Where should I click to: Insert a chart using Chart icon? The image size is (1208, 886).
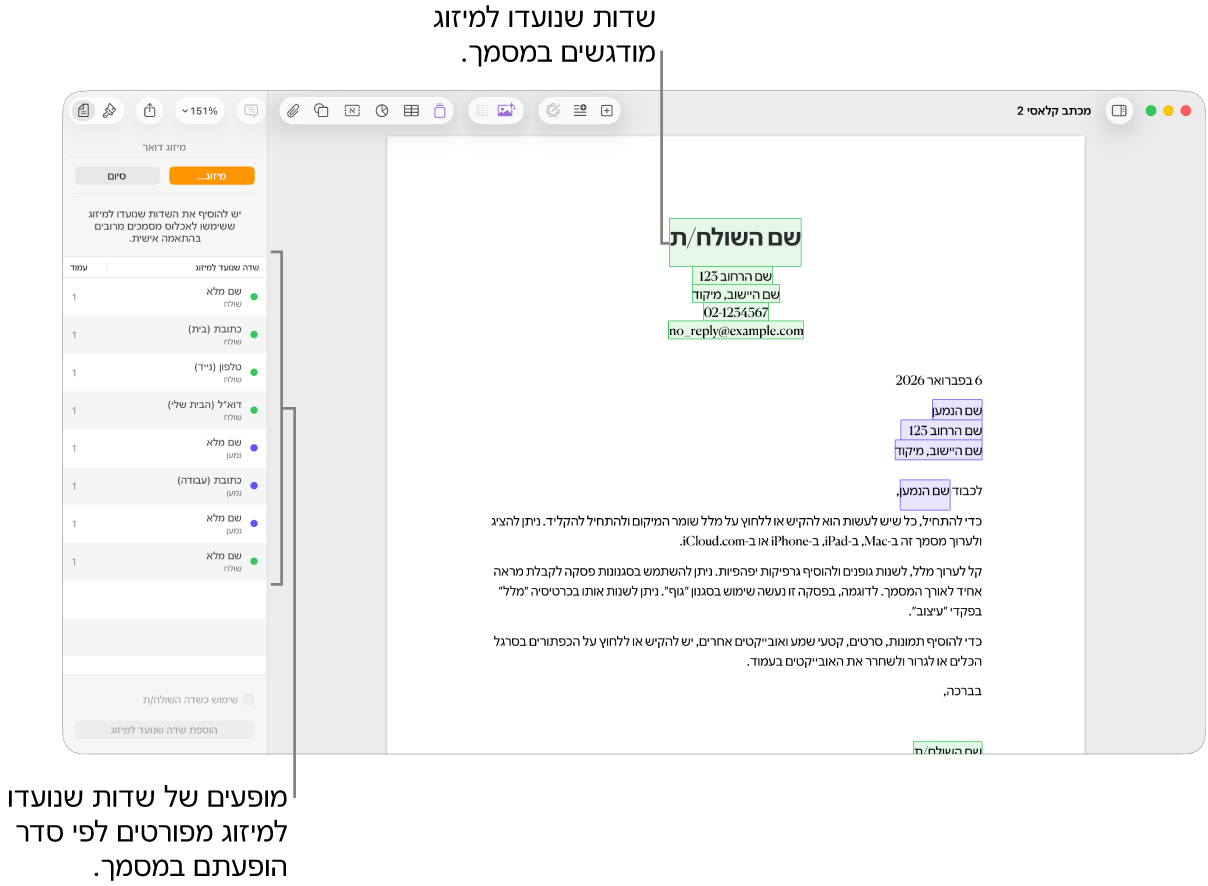[x=381, y=111]
